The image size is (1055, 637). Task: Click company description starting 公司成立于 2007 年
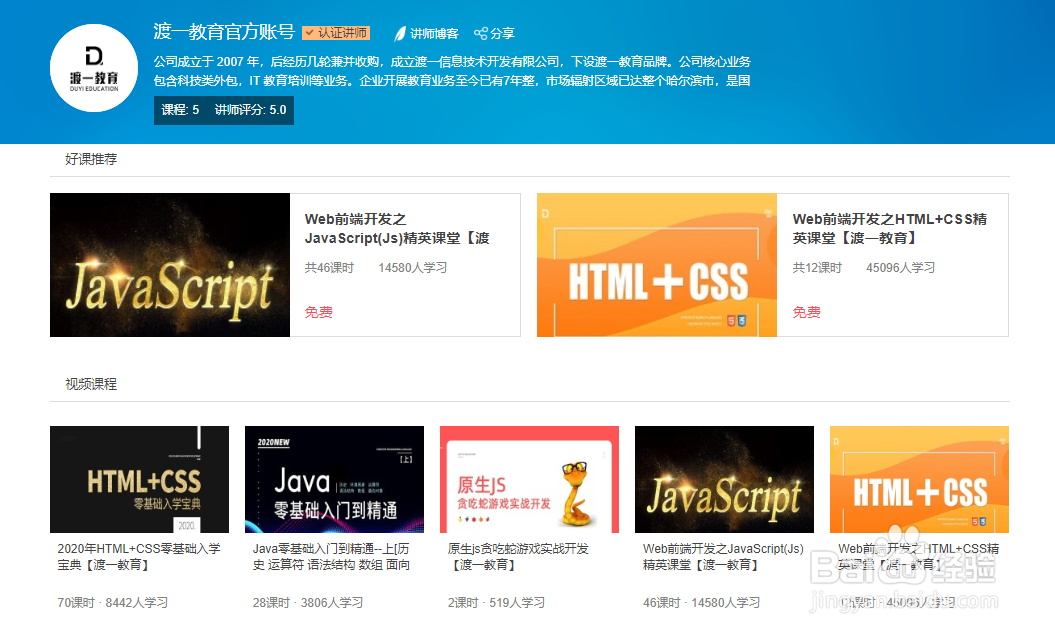(x=452, y=71)
